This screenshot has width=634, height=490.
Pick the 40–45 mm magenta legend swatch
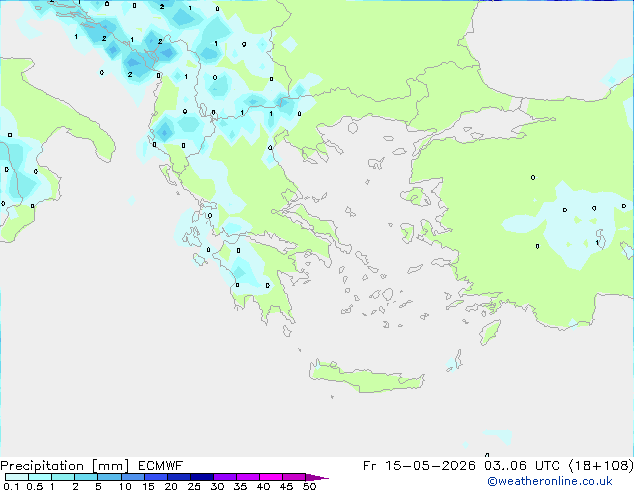(271, 477)
